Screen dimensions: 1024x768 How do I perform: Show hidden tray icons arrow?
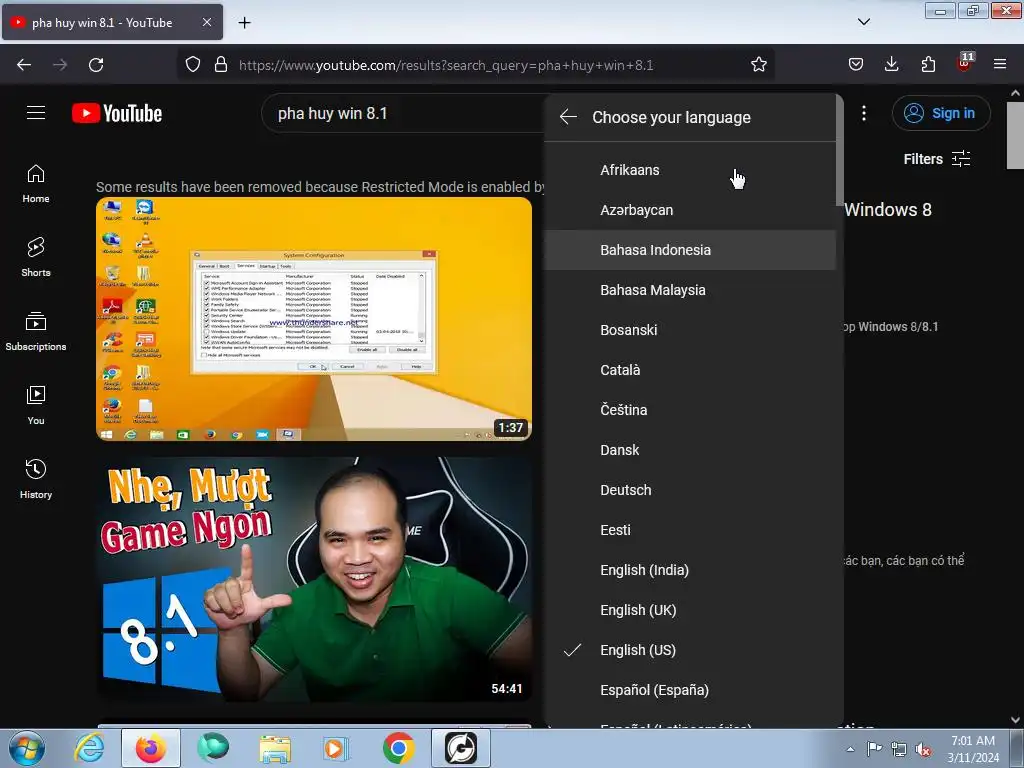[x=850, y=749]
